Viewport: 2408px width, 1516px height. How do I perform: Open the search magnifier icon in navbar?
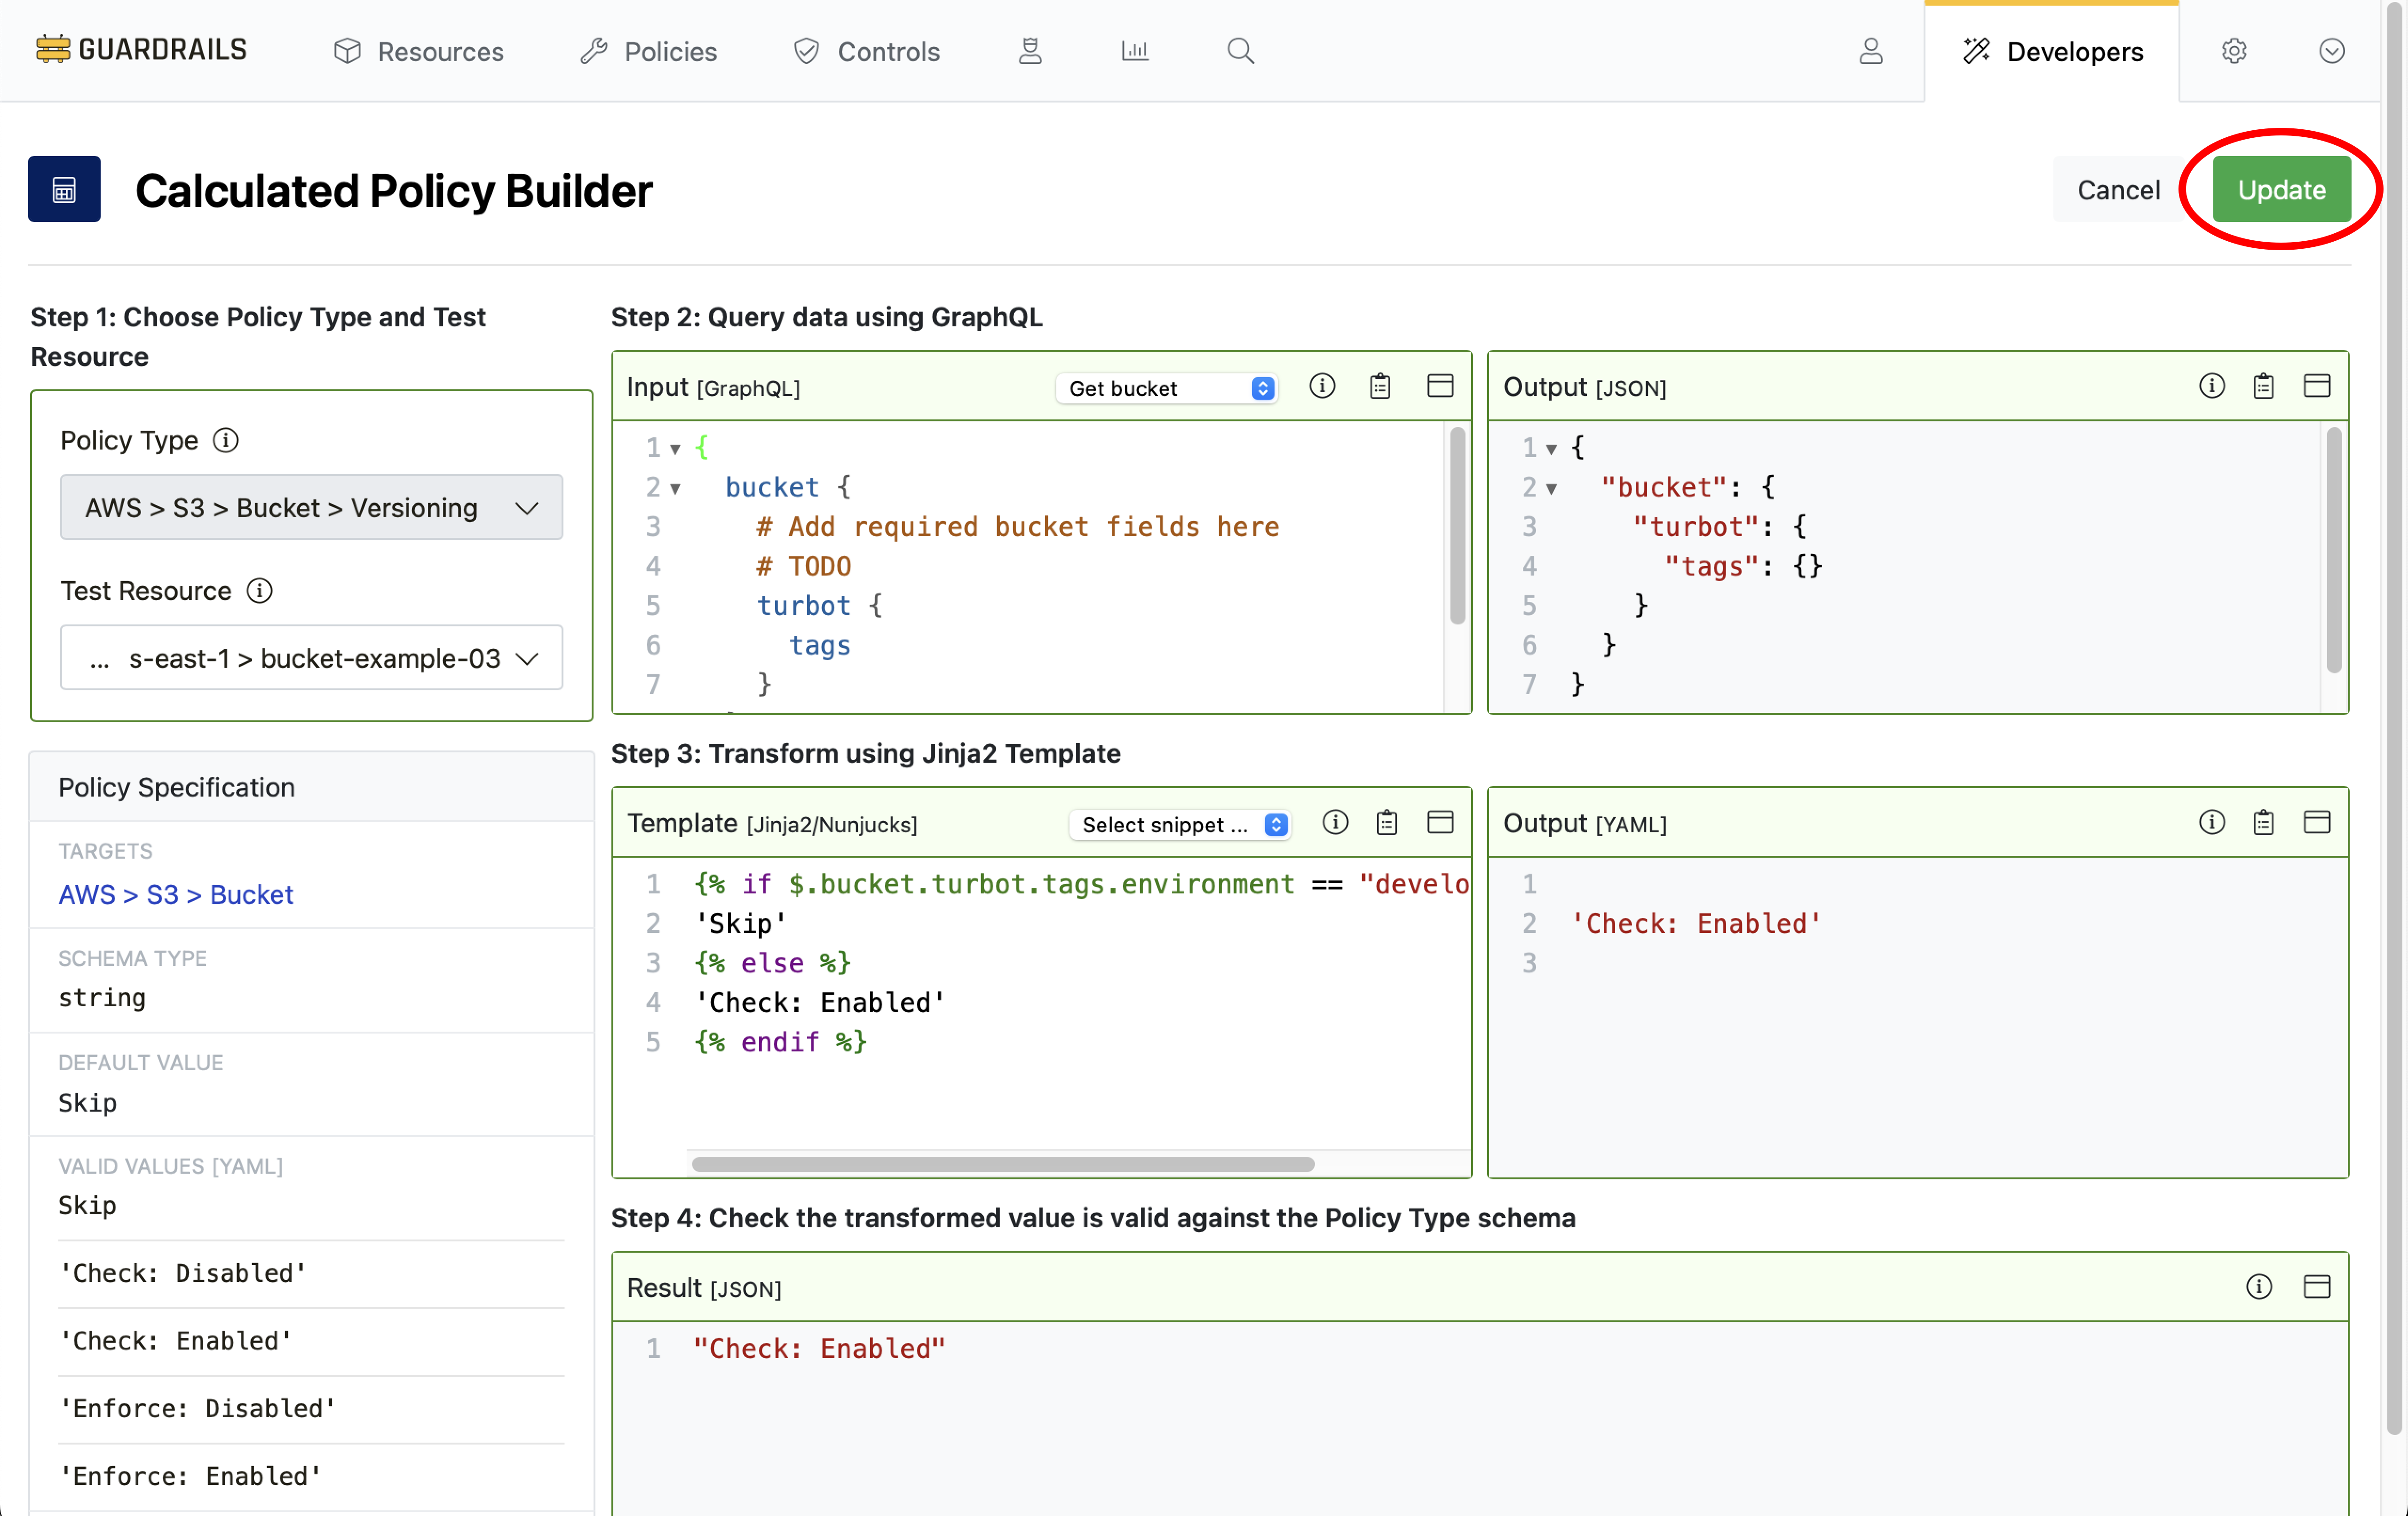coord(1240,50)
